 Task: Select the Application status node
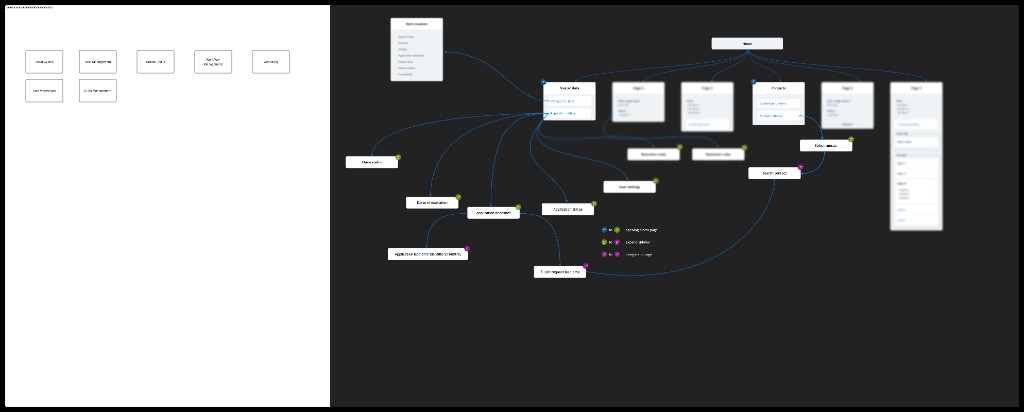(568, 209)
